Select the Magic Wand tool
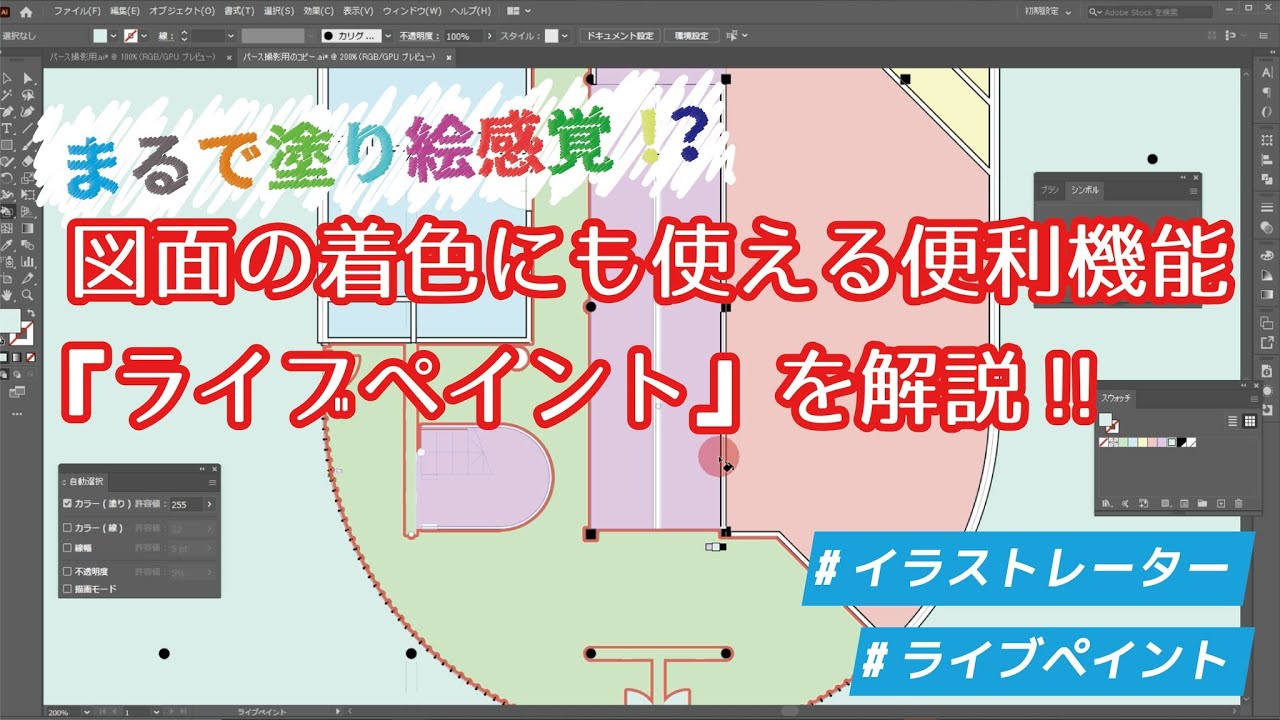The image size is (1280, 720). tap(7, 94)
